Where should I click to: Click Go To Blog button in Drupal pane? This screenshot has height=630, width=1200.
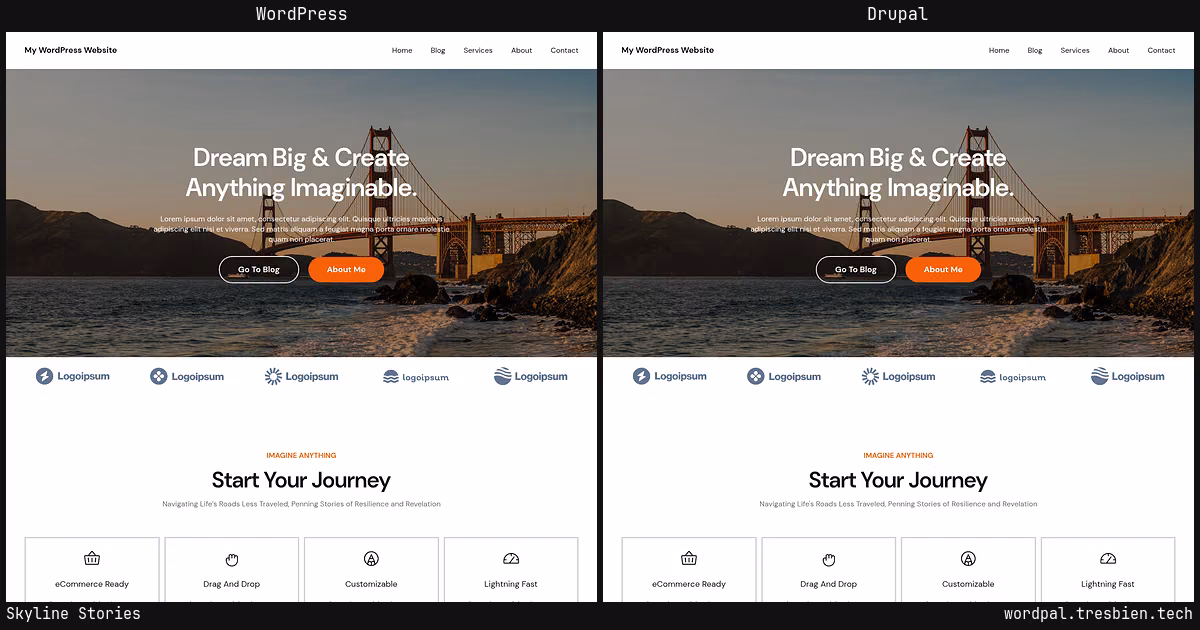(x=856, y=269)
